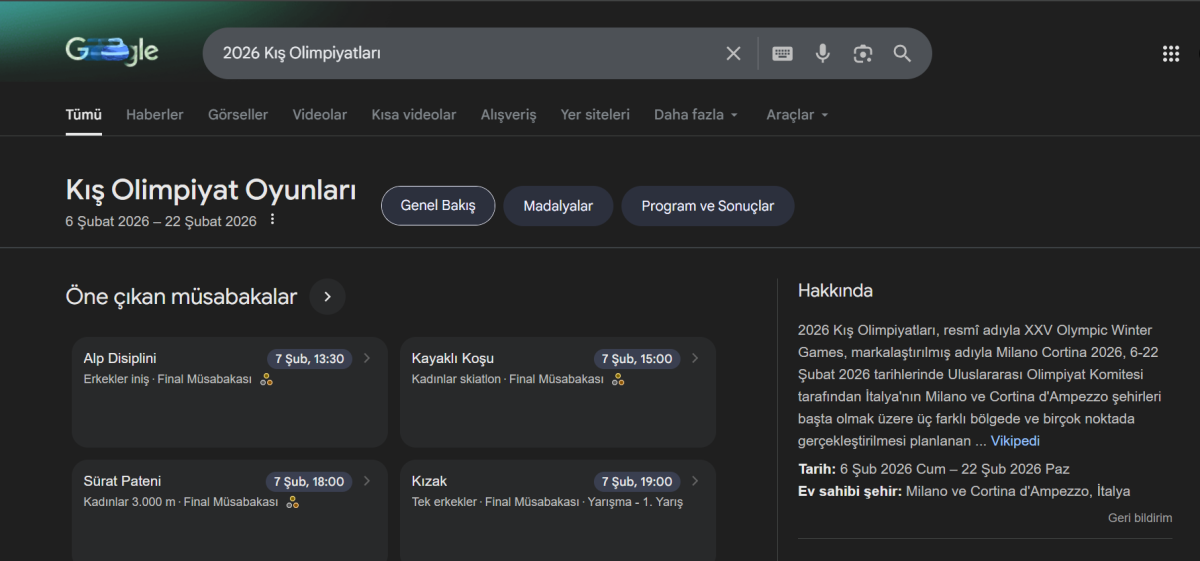Expand Öne çıkan müsabakalar with arrow
This screenshot has height=561, width=1200.
pyautogui.click(x=327, y=297)
